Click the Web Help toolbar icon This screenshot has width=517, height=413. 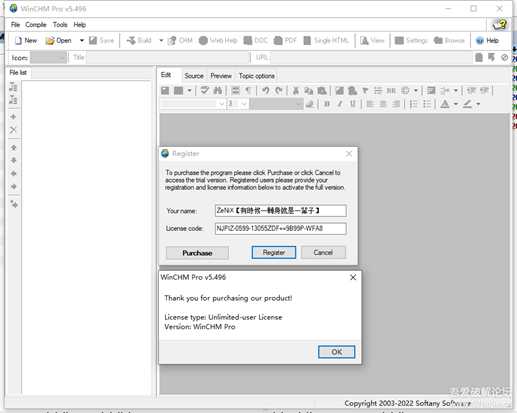[203, 41]
